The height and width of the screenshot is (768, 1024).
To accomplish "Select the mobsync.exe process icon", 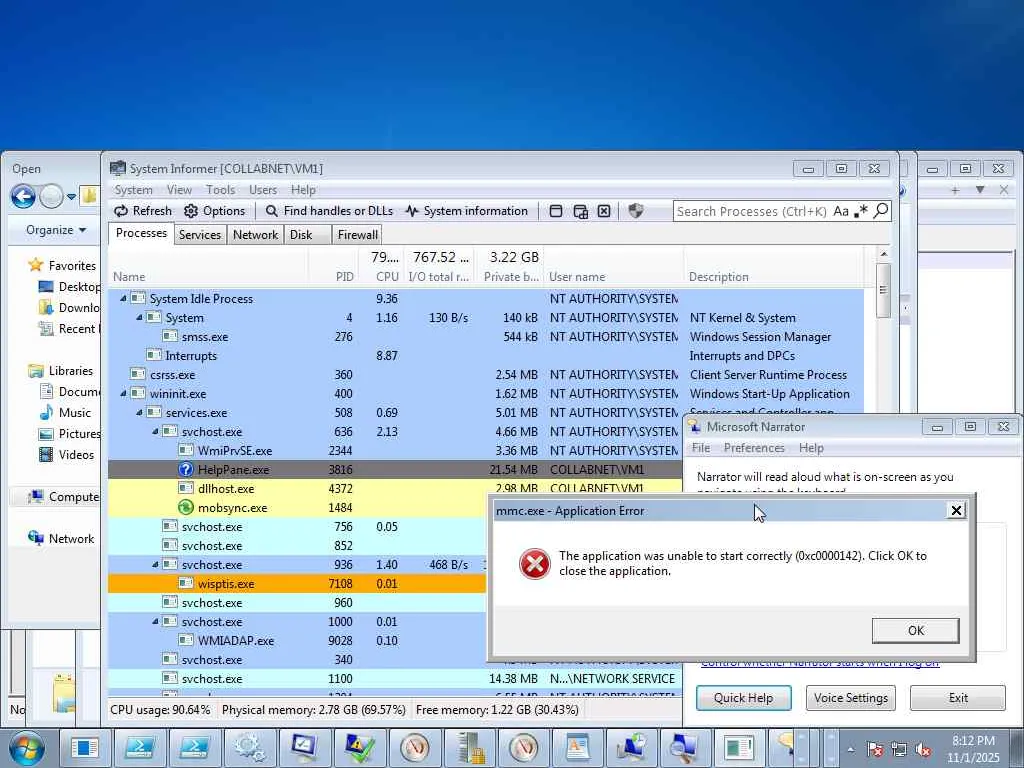I will (x=186, y=507).
